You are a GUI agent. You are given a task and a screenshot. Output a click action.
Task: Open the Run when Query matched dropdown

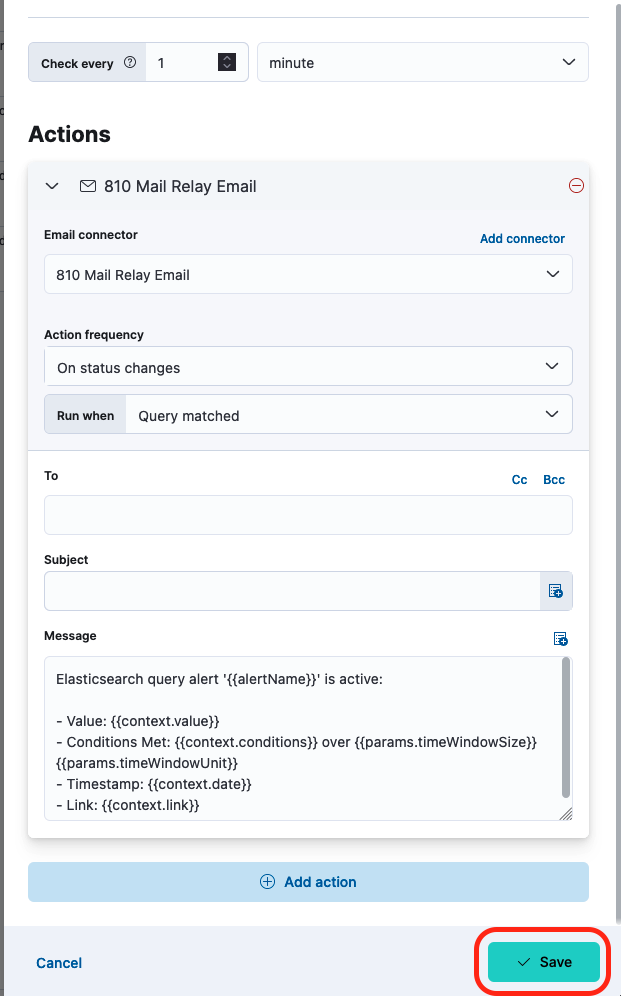pos(348,415)
